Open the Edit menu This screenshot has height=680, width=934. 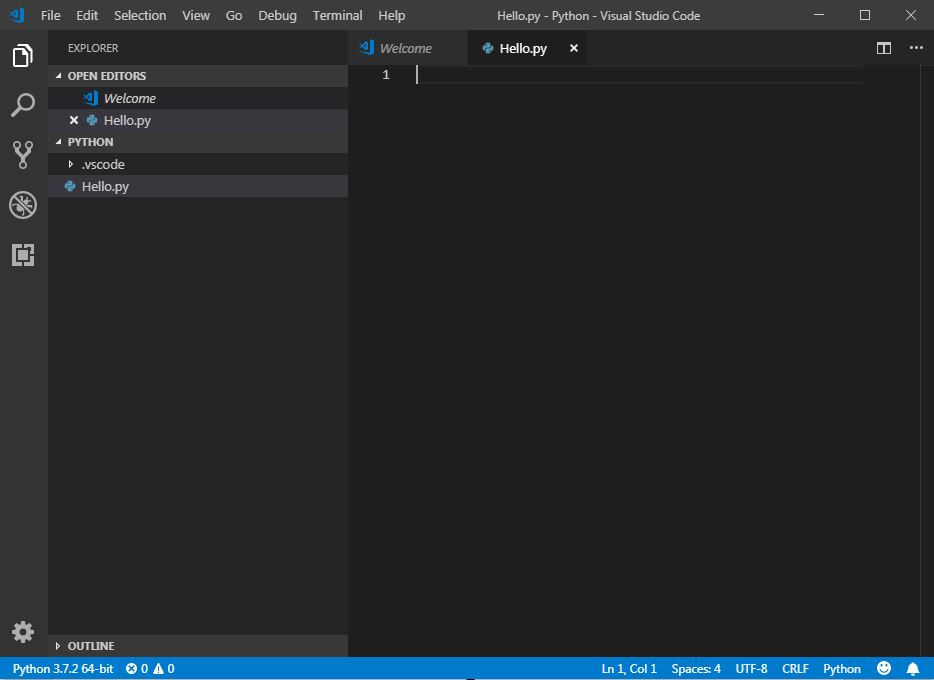click(87, 15)
